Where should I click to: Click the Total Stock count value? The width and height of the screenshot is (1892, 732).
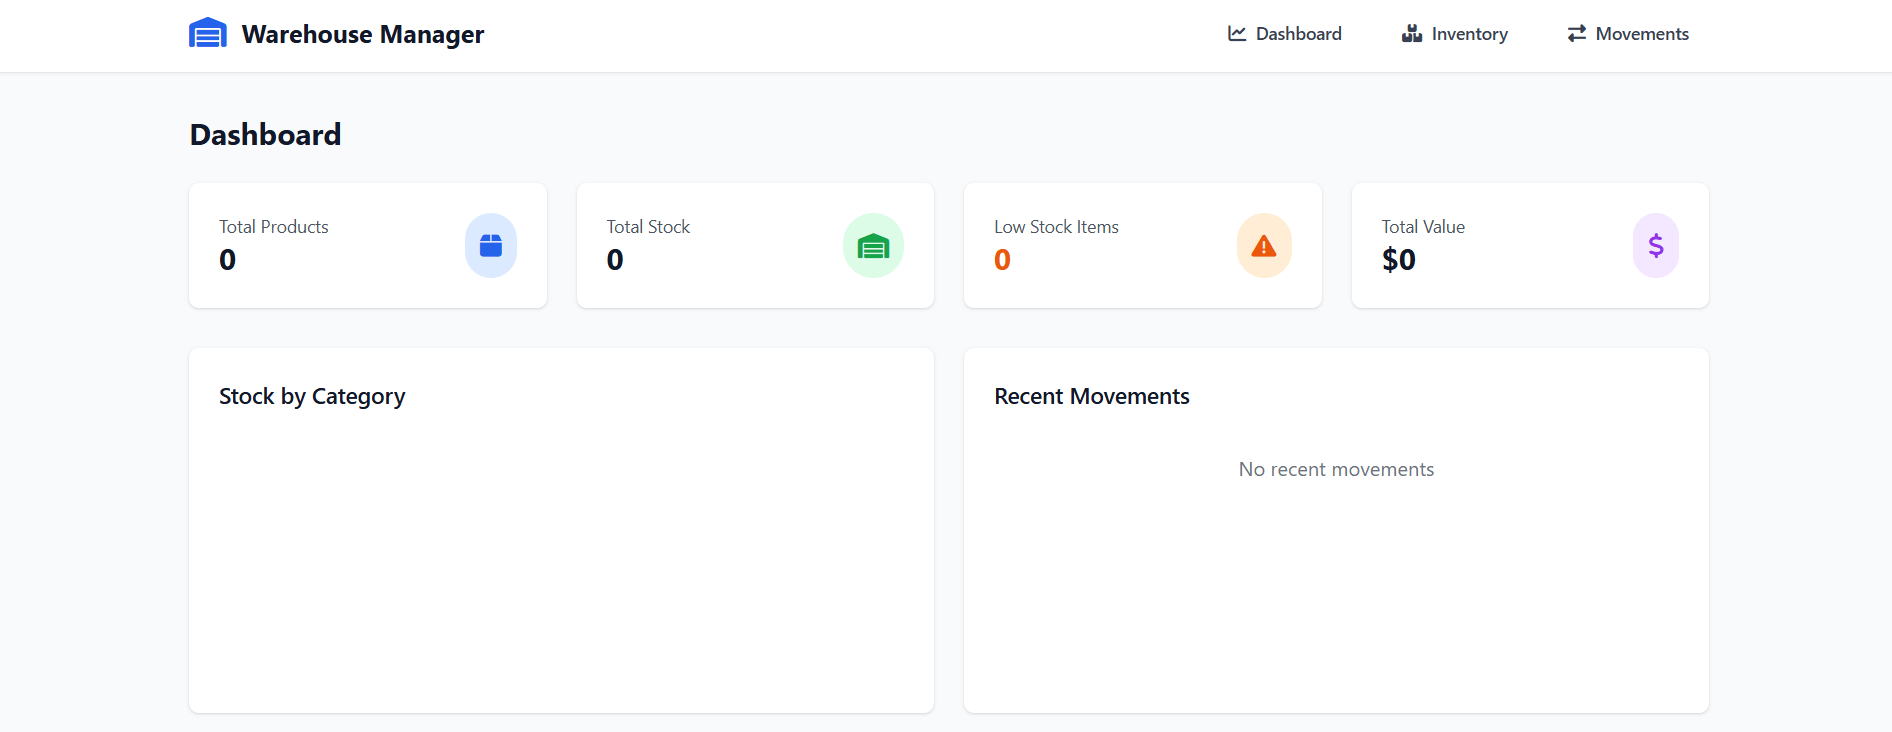click(x=615, y=260)
